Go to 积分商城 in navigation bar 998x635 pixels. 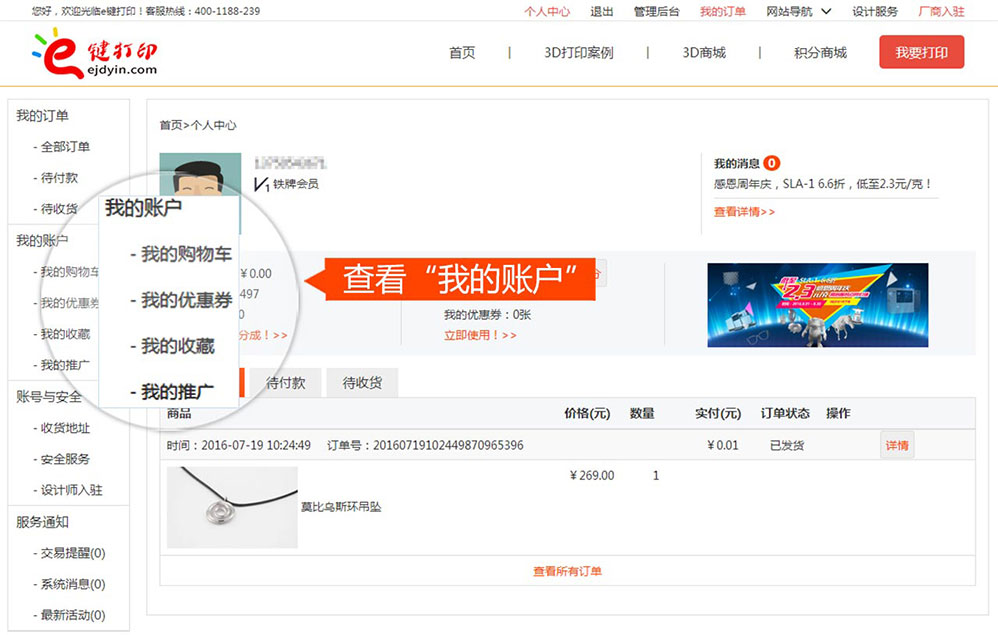click(x=820, y=53)
